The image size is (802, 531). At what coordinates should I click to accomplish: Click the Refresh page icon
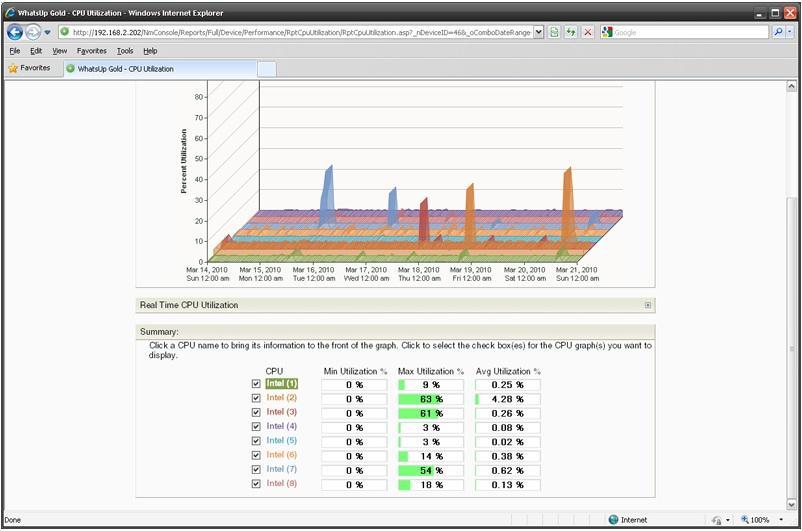[x=571, y=32]
